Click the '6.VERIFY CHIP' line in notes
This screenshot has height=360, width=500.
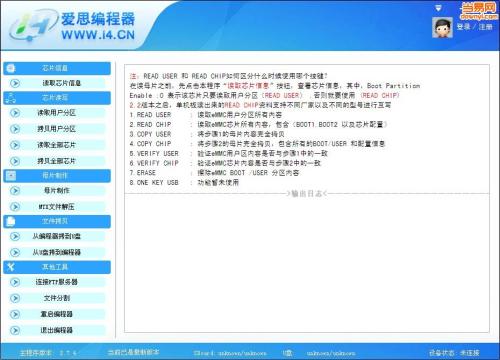pyautogui.click(x=225, y=163)
